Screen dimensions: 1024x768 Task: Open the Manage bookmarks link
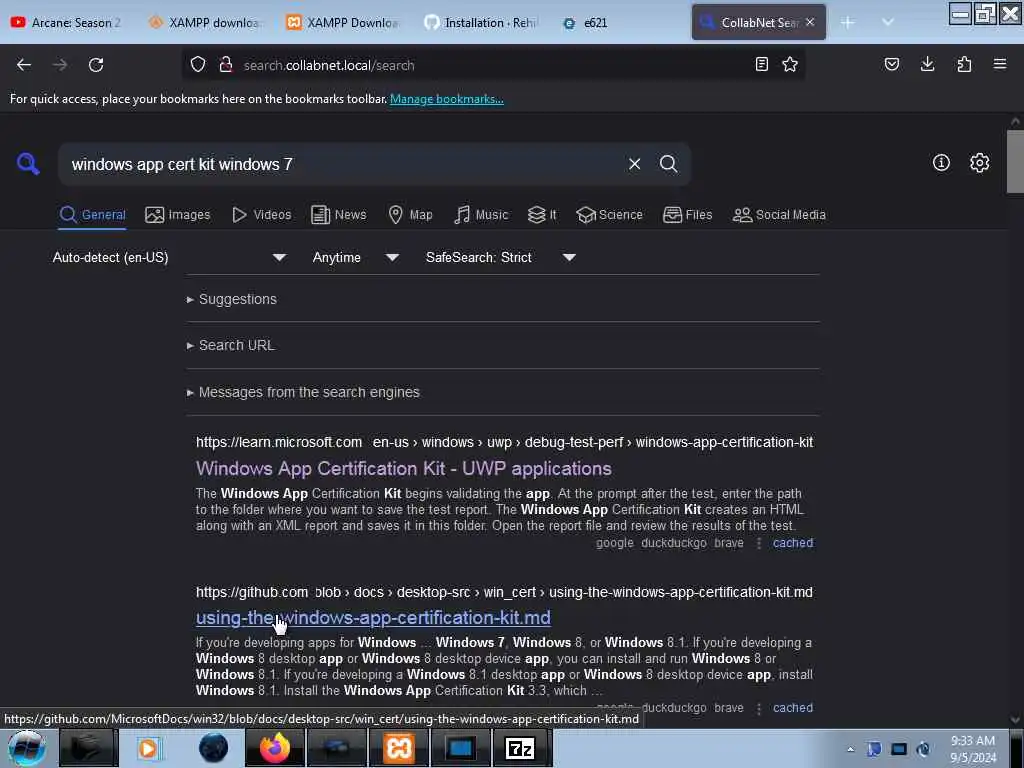pos(447,99)
